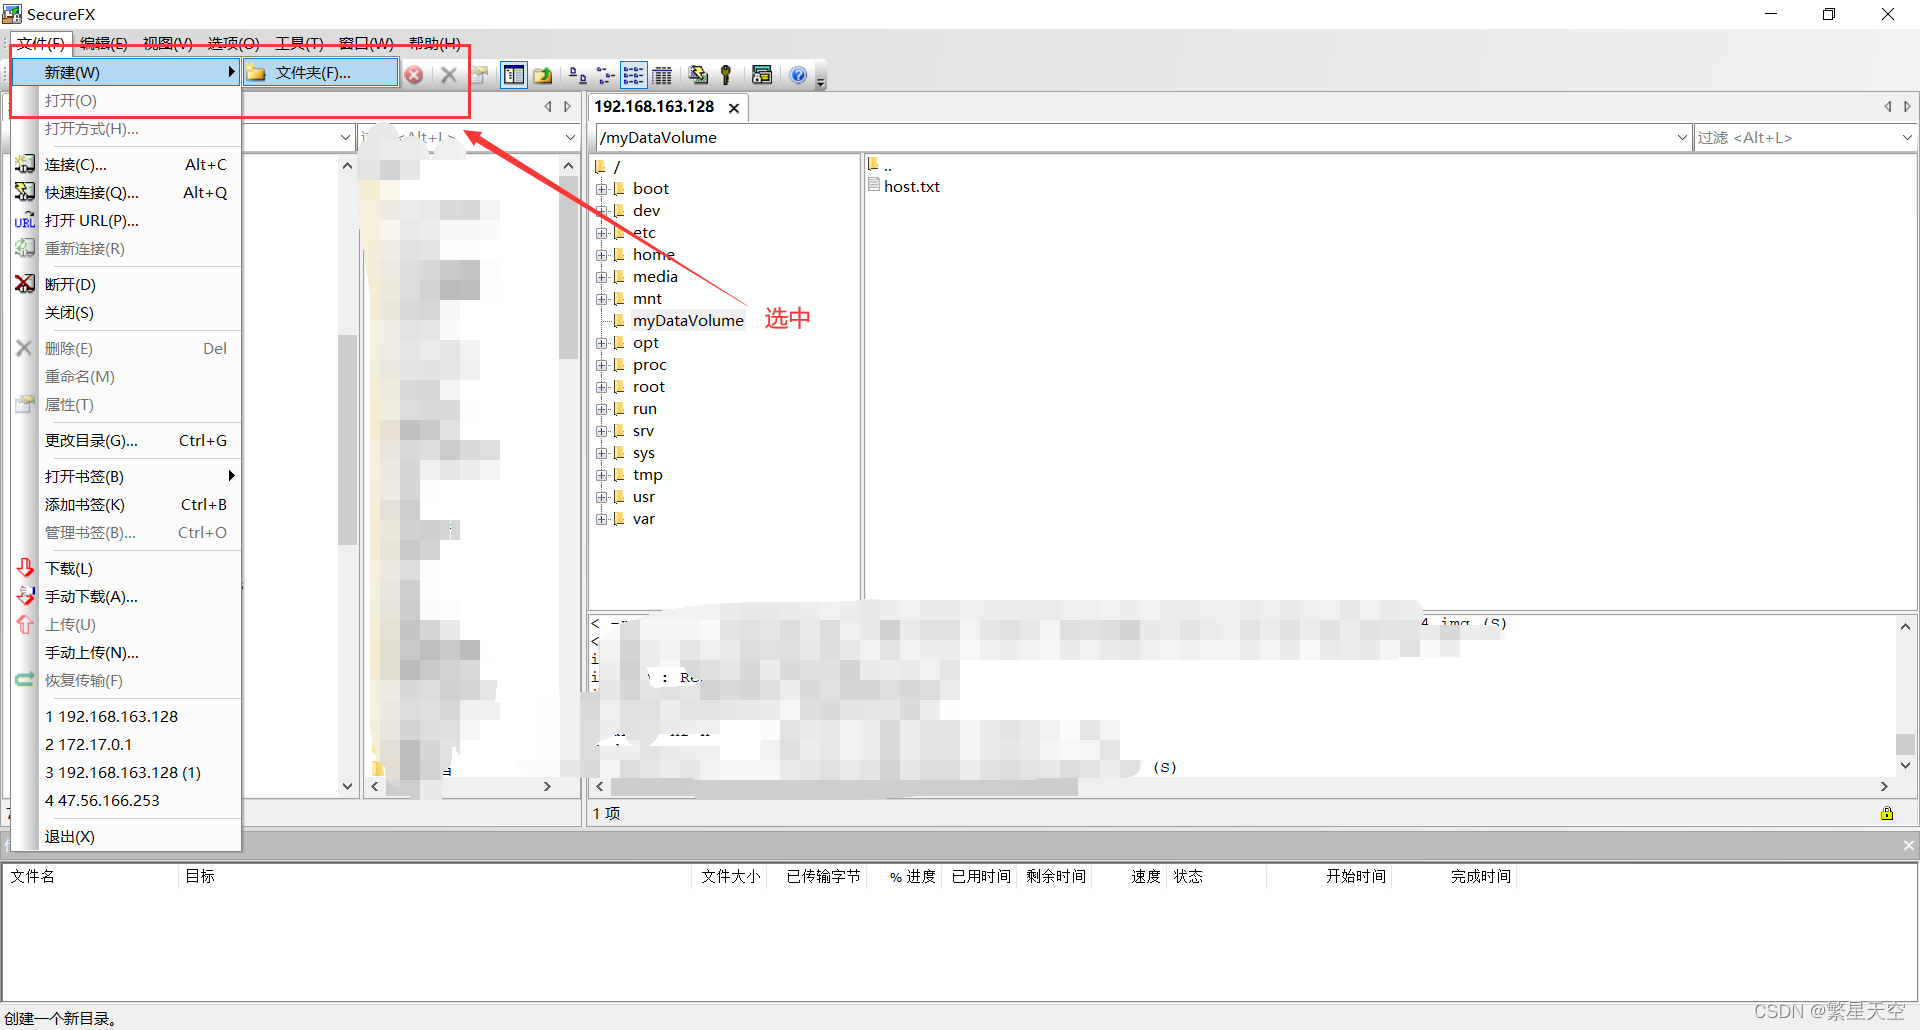Image resolution: width=1920 pixels, height=1030 pixels.
Task: Expand the 打开书签(B) submenu
Action: (126, 477)
